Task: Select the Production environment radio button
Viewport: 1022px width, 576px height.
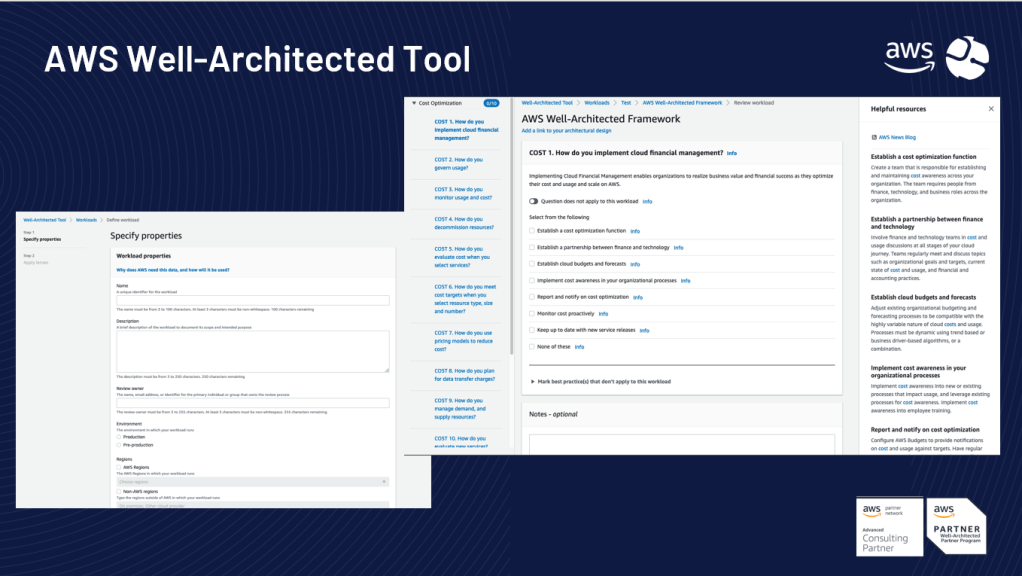Action: click(119, 437)
